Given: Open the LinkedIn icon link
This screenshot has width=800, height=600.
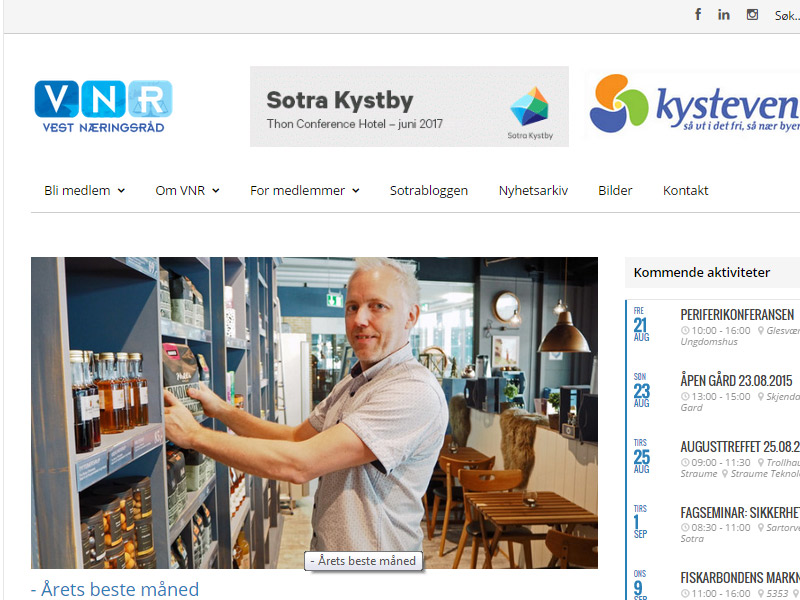Looking at the screenshot, I should pyautogui.click(x=723, y=14).
